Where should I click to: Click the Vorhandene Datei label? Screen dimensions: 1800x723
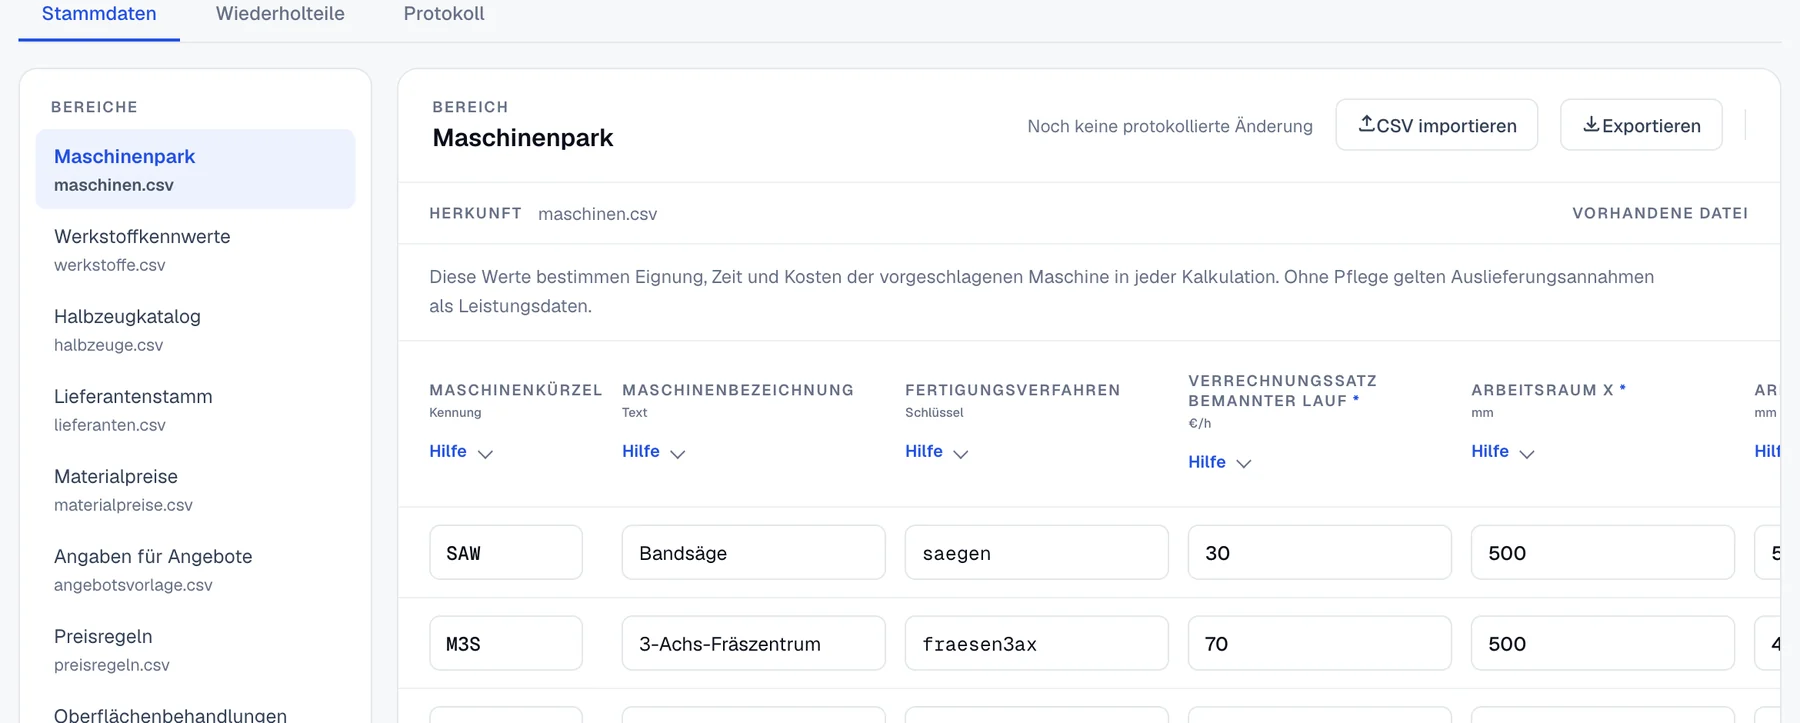tap(1660, 213)
